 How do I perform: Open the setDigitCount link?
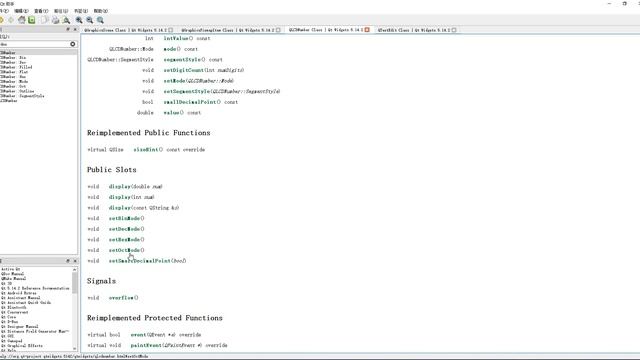184,70
